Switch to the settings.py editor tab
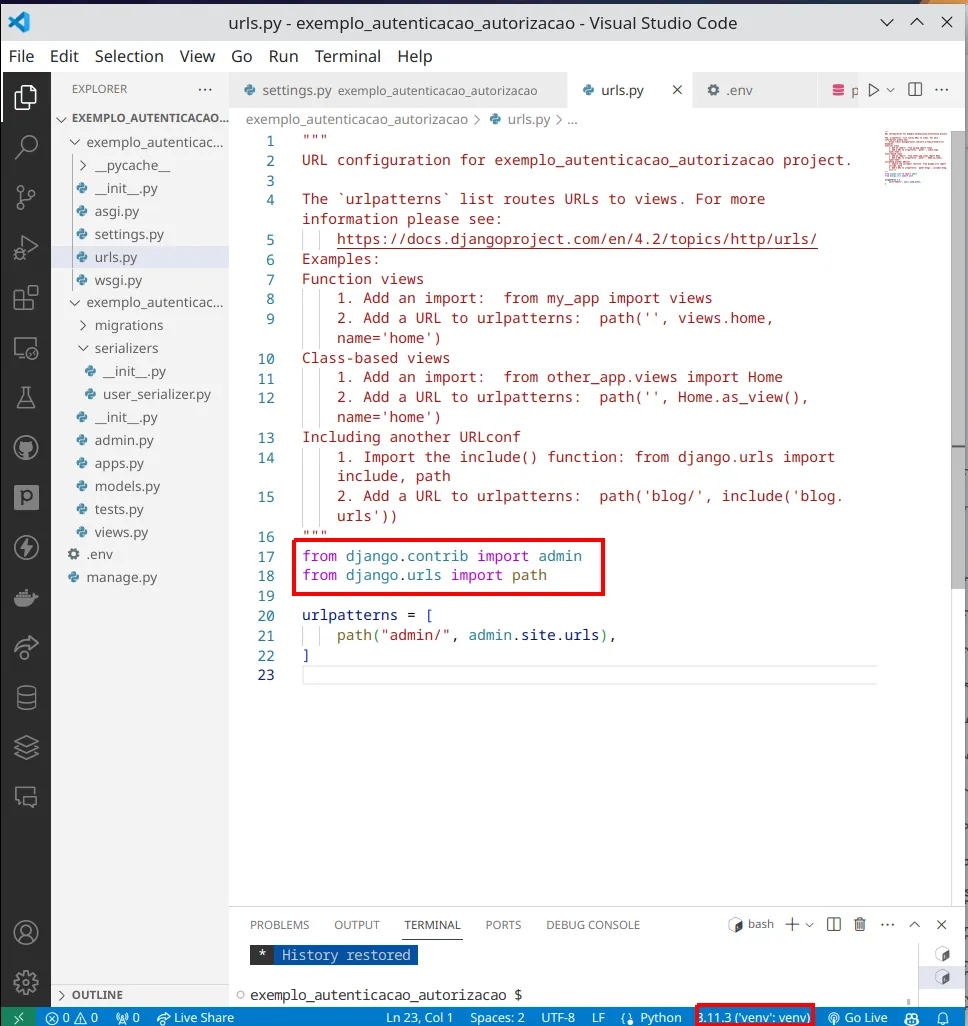The height and width of the screenshot is (1026, 968). [x=398, y=90]
